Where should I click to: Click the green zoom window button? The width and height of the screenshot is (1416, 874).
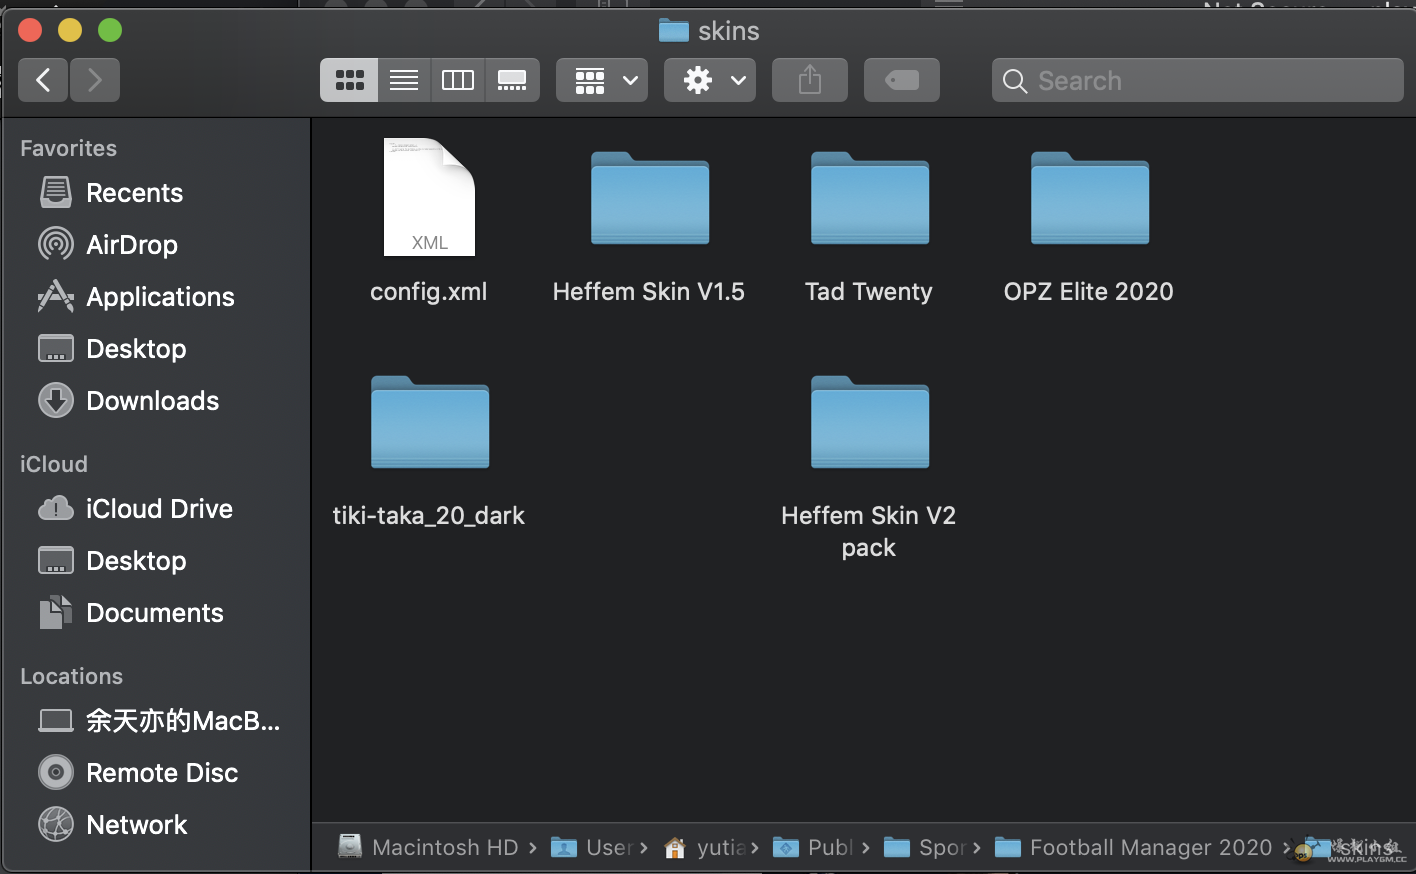coord(110,30)
